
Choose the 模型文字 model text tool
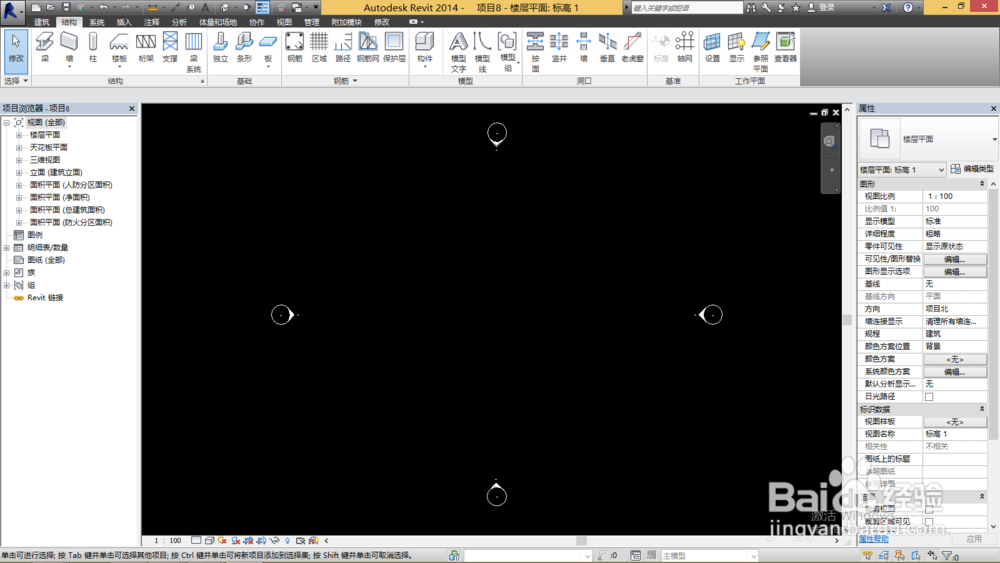[459, 52]
